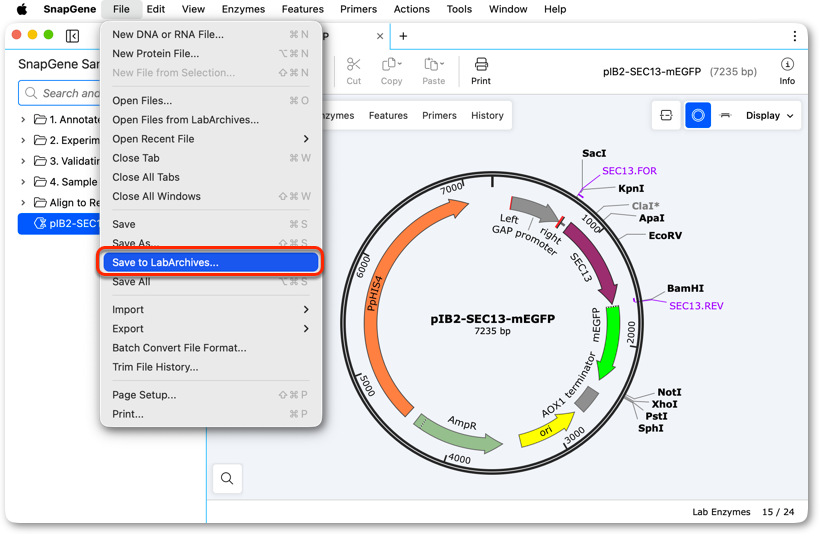The image size is (819, 534).
Task: Click the fit-to-window map icon
Action: click(666, 115)
